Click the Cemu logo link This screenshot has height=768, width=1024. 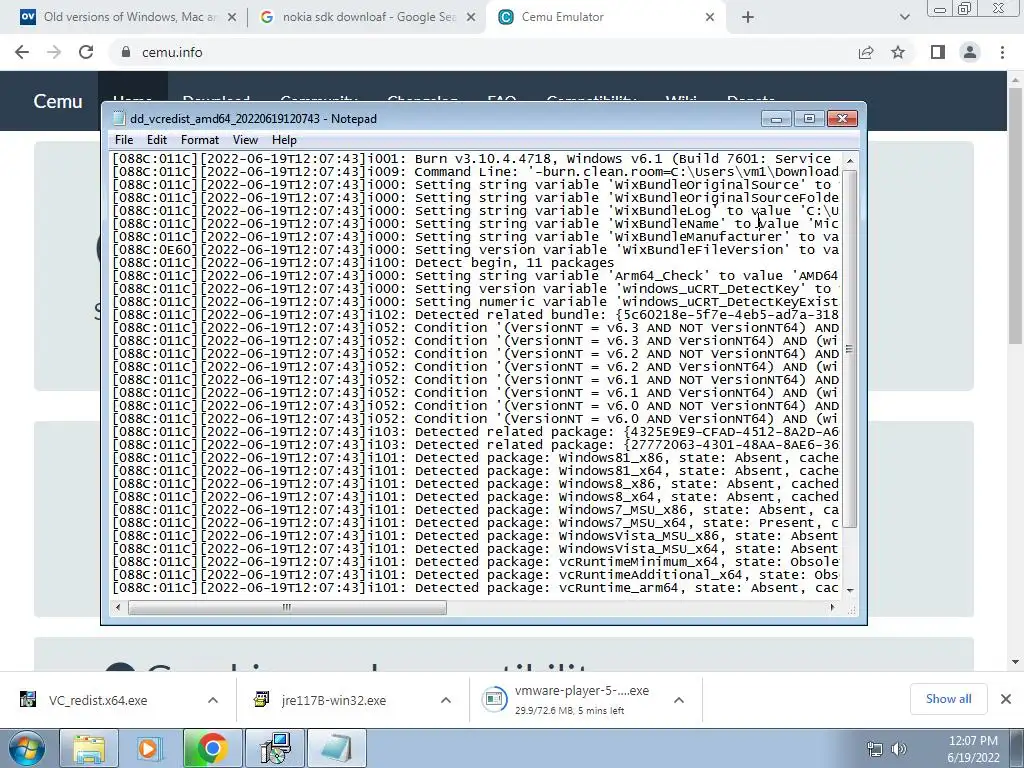58,101
